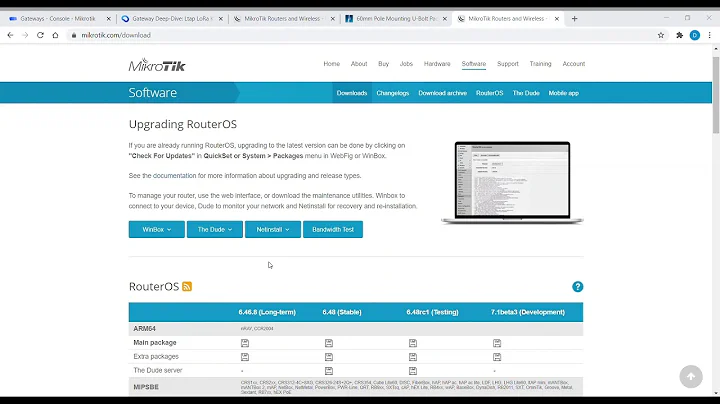Close the 60mm Pole Mounting tab
Screen dimensions: 720x404
444,19
